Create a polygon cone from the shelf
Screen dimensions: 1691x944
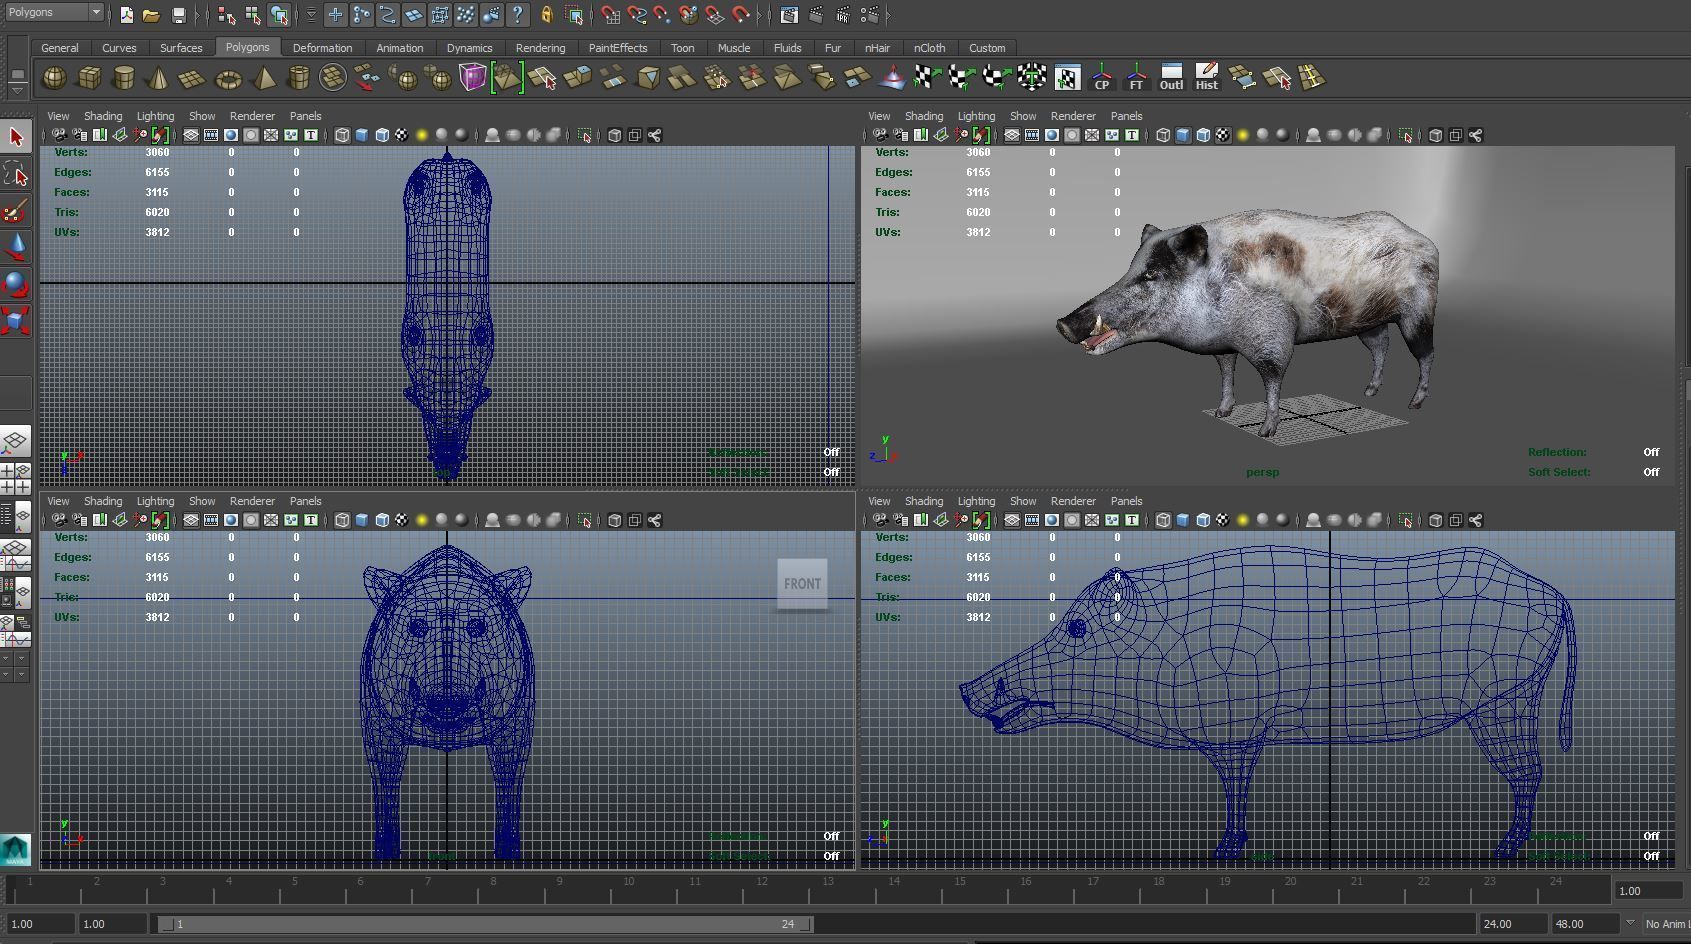pyautogui.click(x=158, y=78)
